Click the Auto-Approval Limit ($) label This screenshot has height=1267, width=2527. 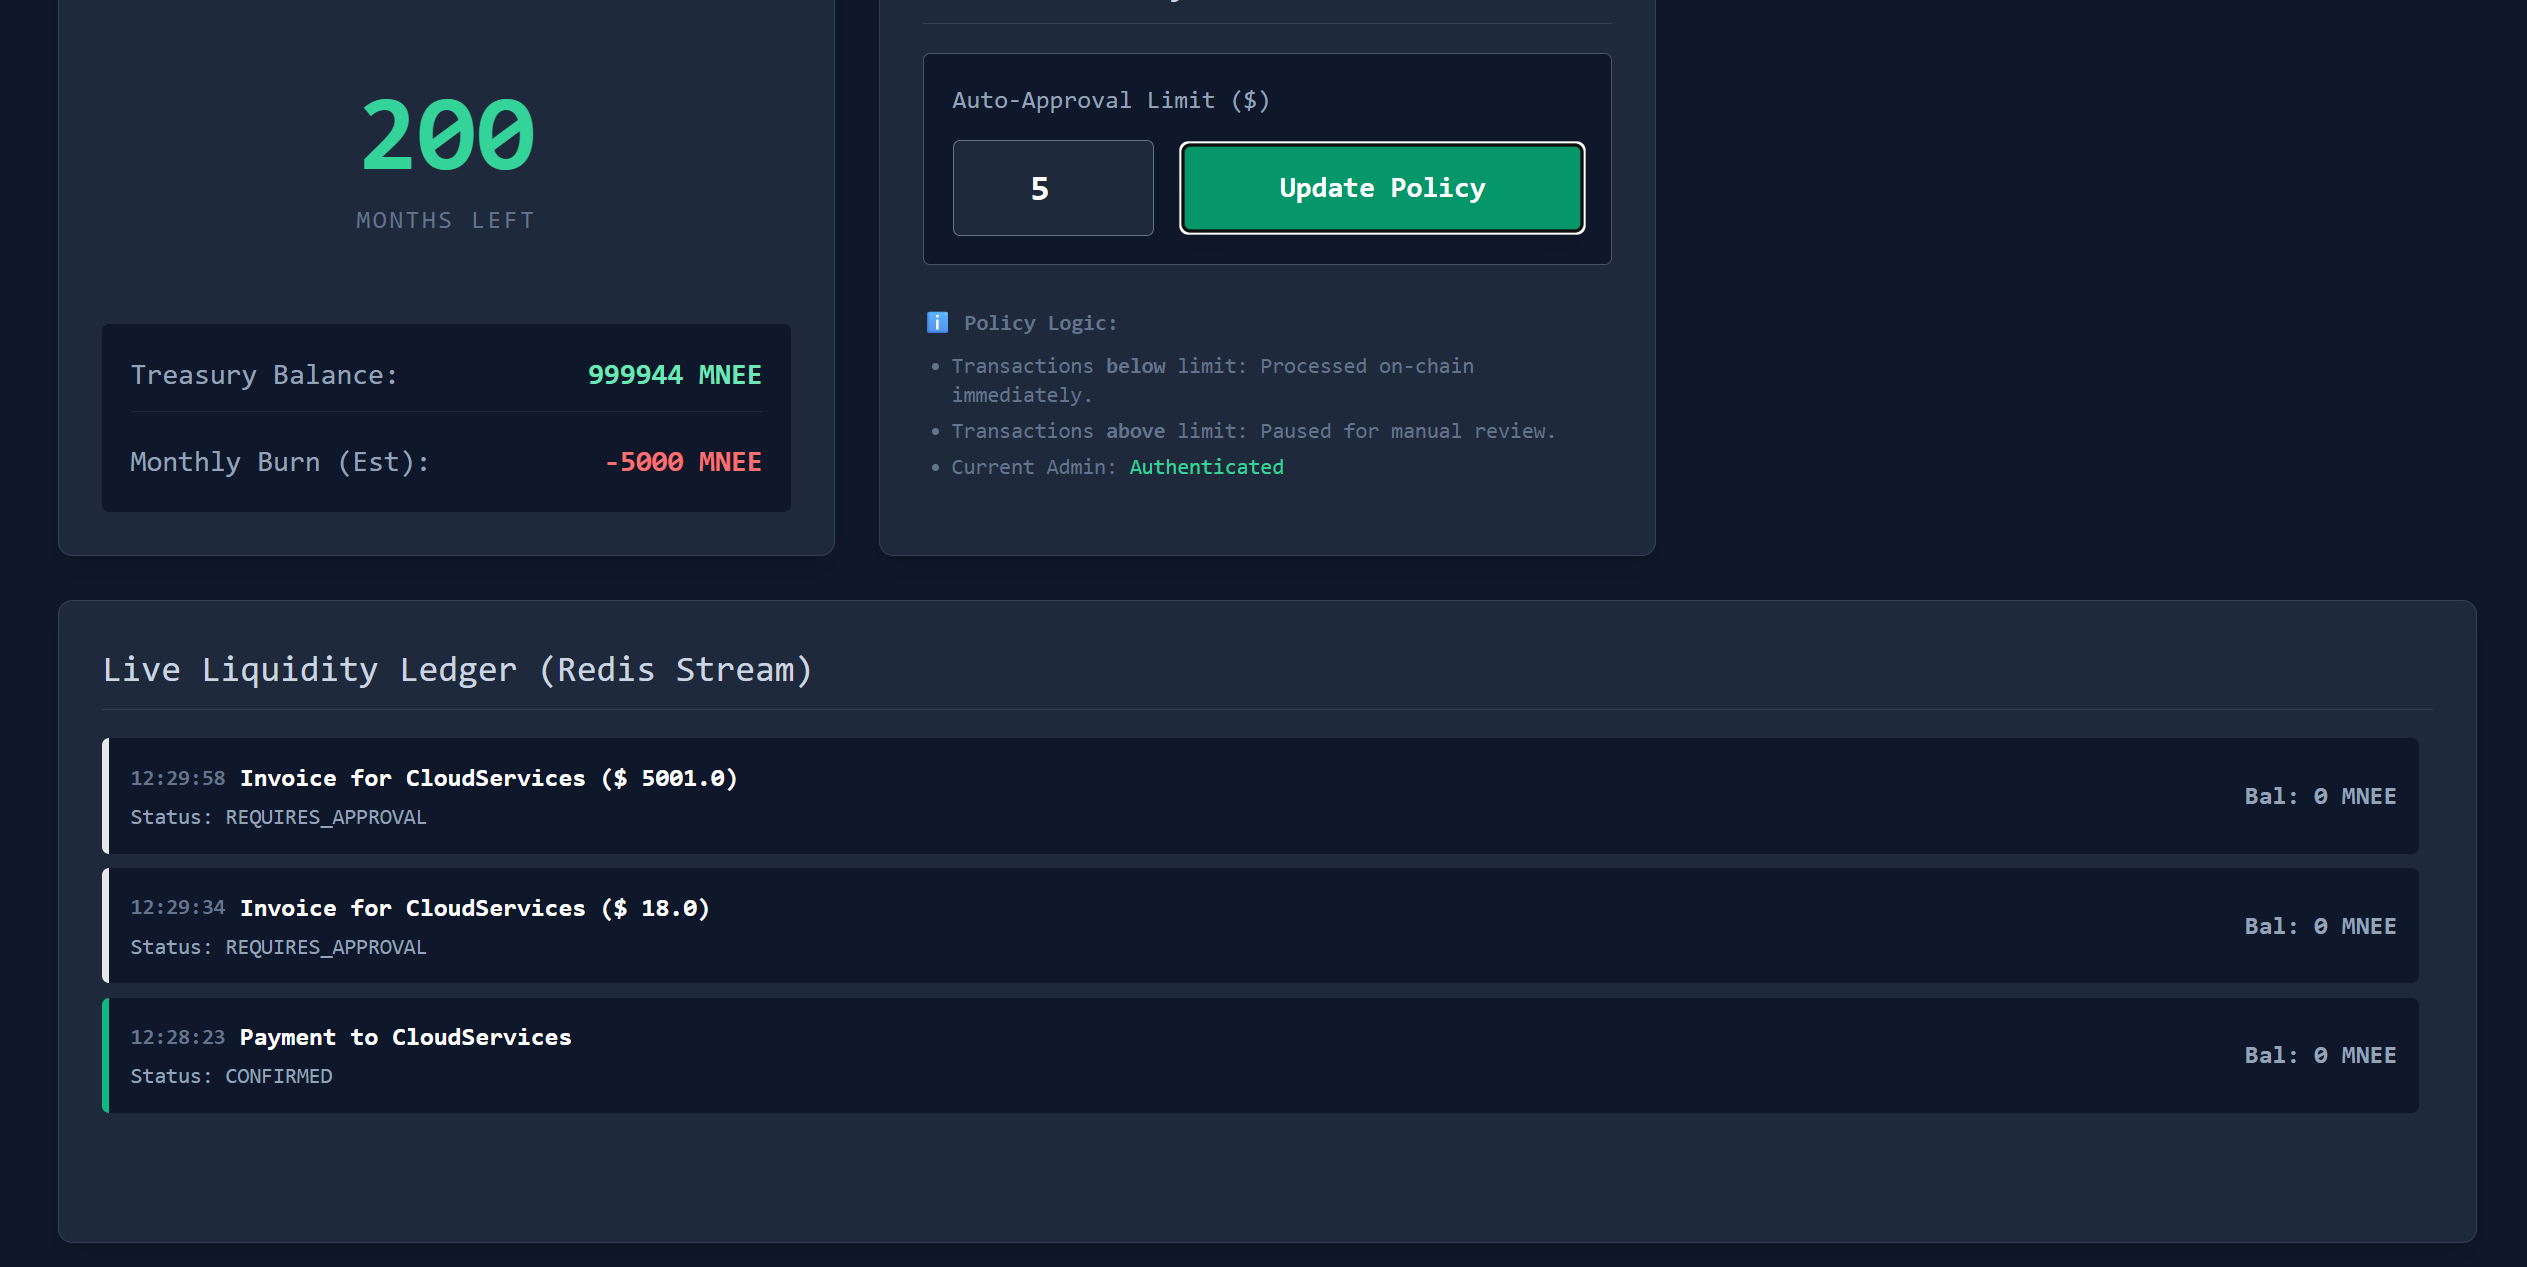click(x=1110, y=100)
